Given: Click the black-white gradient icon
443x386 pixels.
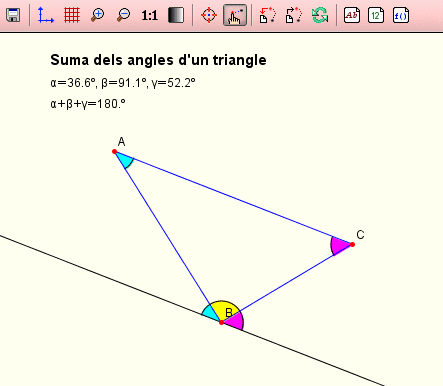Looking at the screenshot, I should coord(176,15).
